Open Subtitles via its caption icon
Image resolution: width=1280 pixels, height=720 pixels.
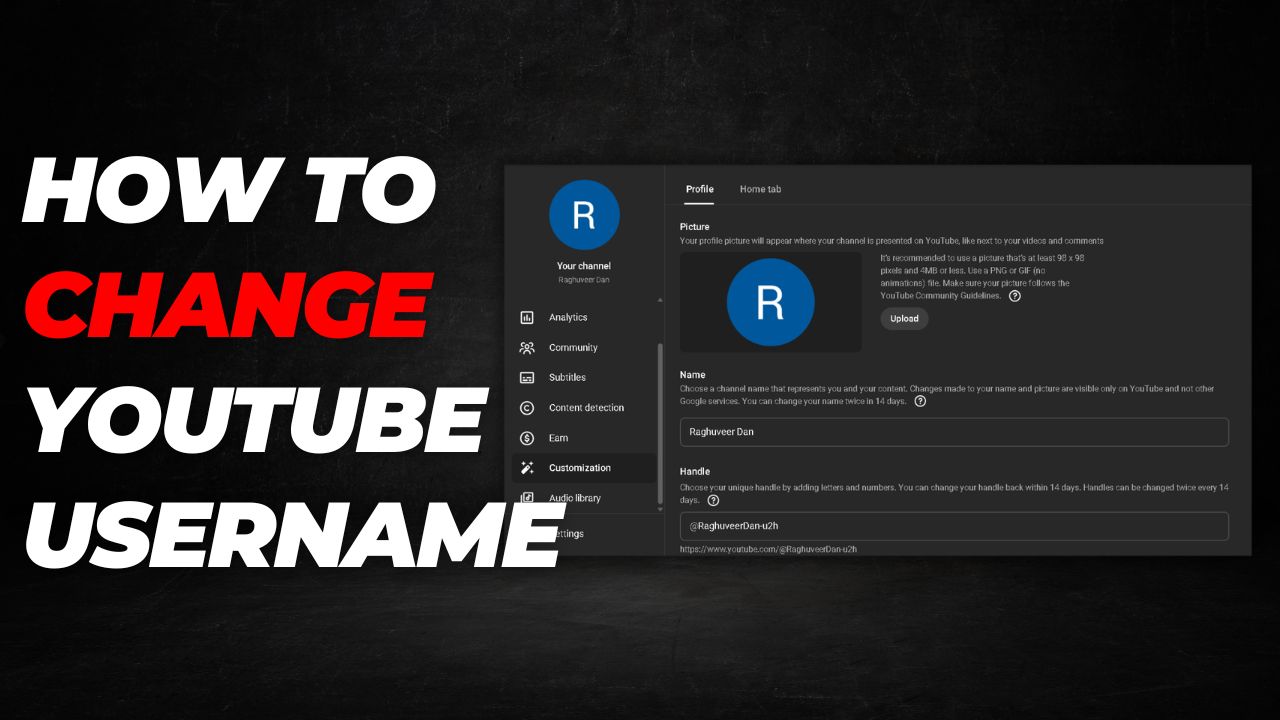527,378
